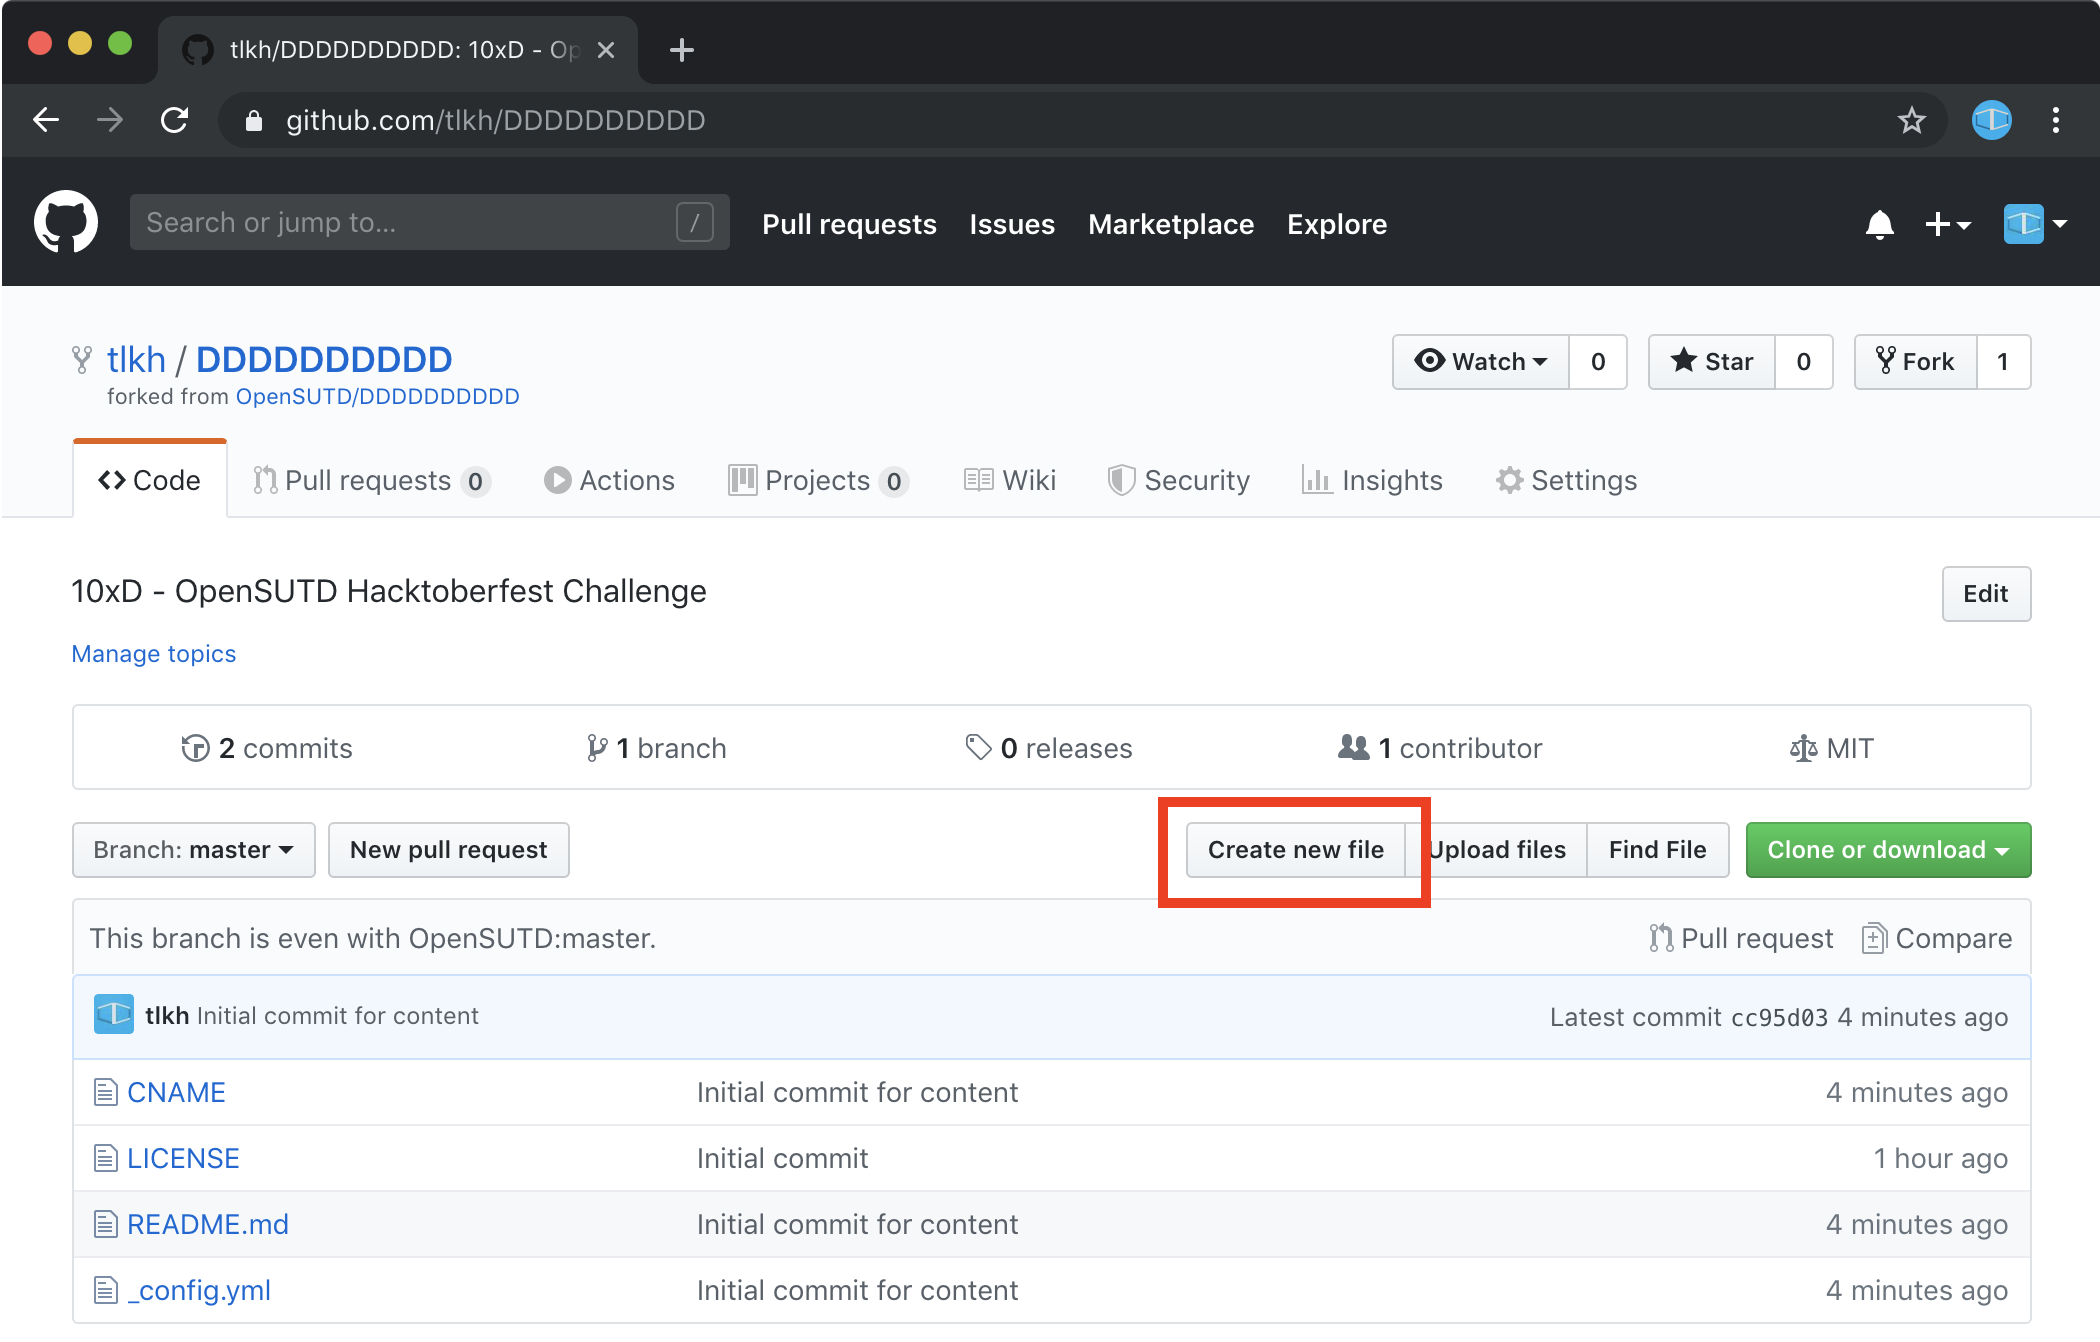Open README.md file
This screenshot has height=1342, width=2100.
(208, 1224)
